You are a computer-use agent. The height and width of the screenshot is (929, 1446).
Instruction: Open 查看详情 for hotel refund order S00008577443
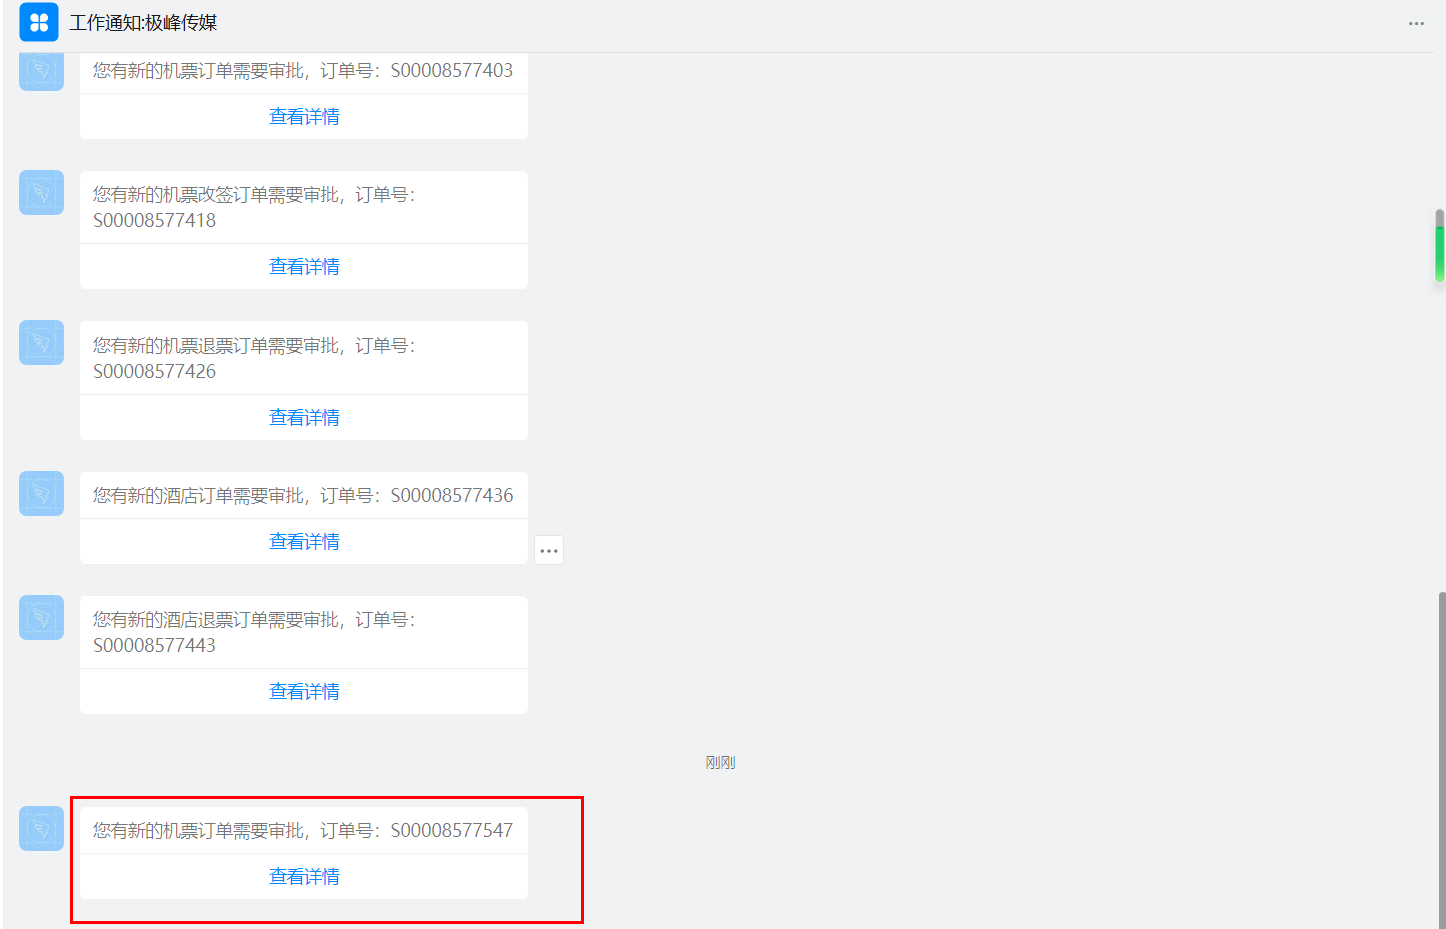point(304,691)
